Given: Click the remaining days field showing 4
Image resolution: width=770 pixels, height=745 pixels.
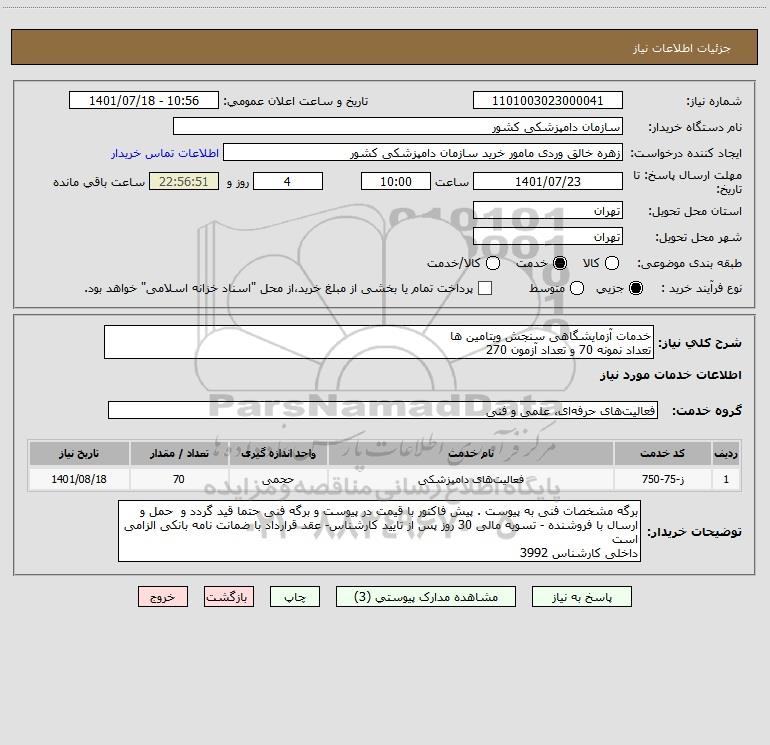Looking at the screenshot, I should point(288,181).
